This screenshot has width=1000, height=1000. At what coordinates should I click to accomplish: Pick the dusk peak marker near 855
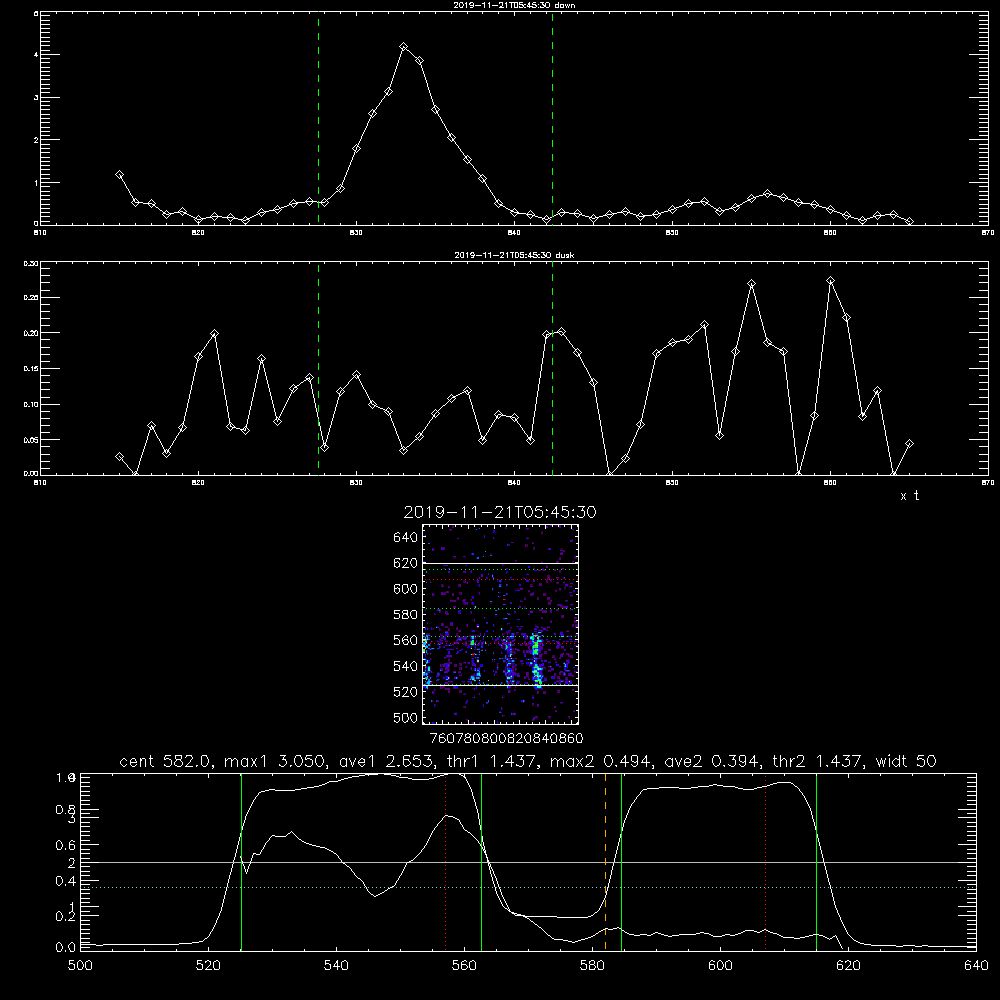(x=751, y=284)
